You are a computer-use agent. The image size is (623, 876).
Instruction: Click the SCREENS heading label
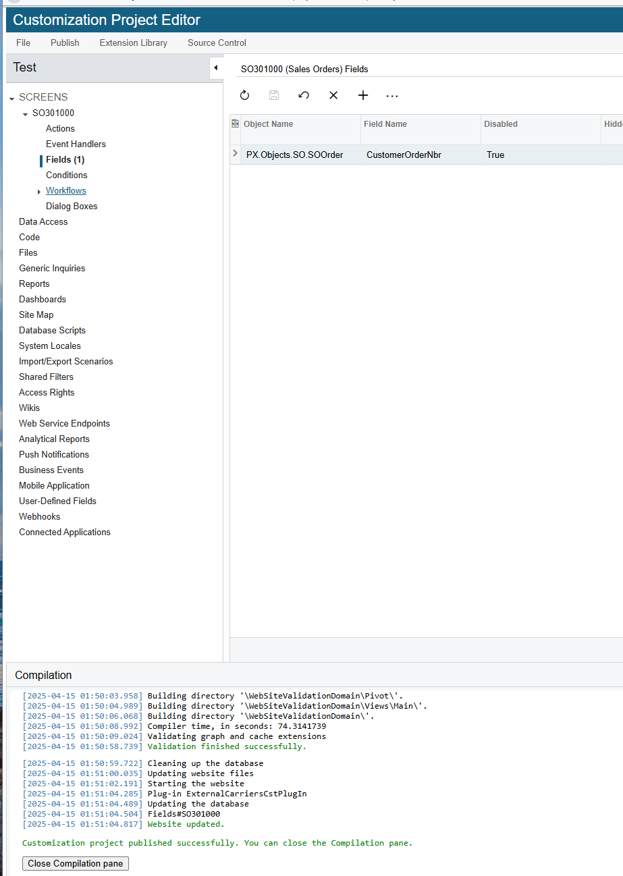(x=43, y=97)
